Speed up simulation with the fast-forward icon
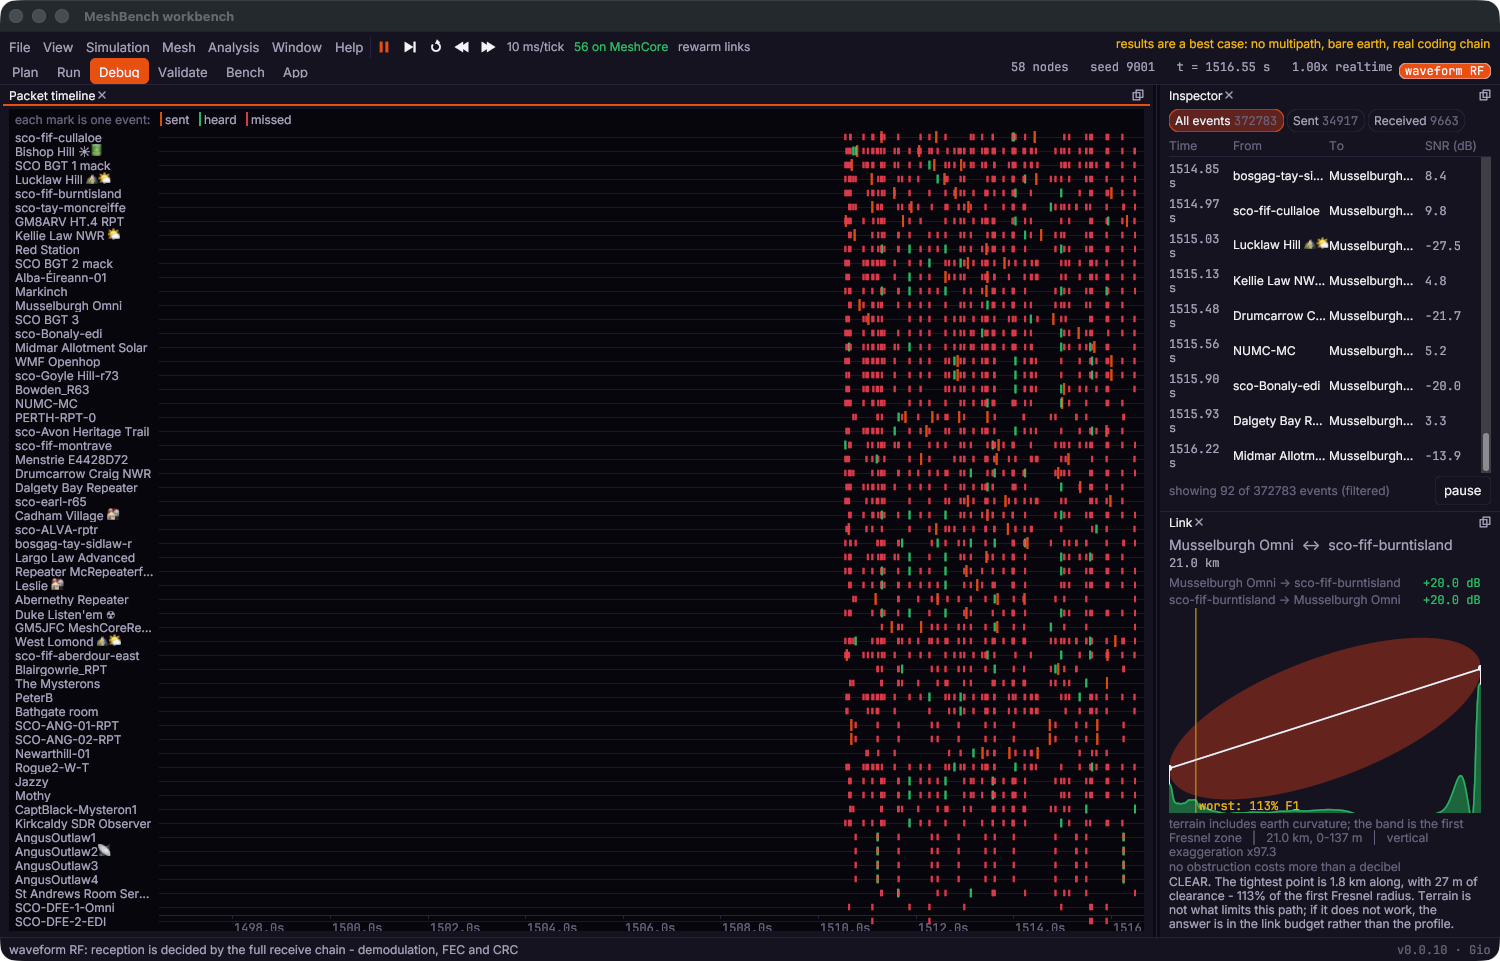This screenshot has width=1500, height=961. pos(488,47)
